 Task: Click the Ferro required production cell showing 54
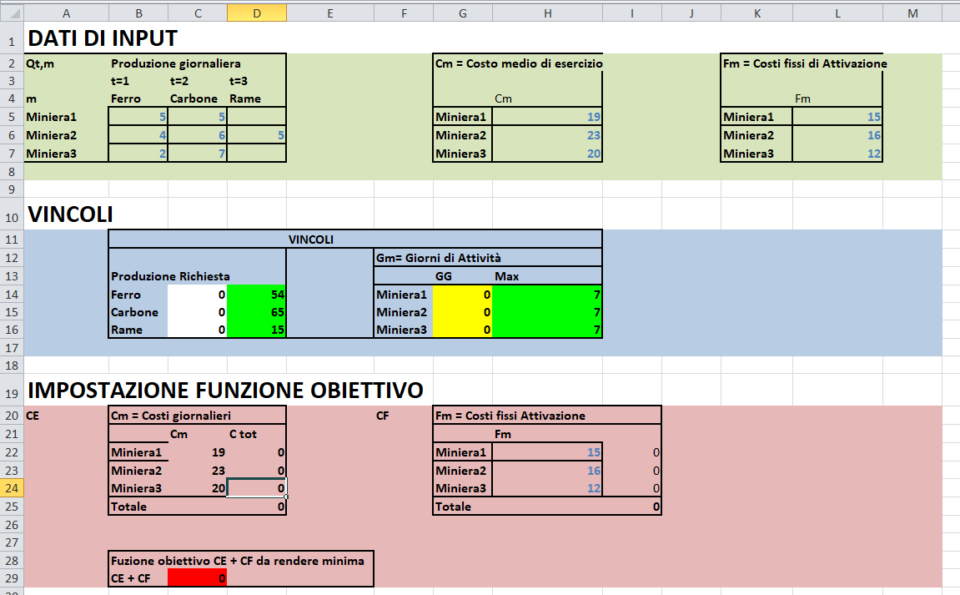(x=255, y=295)
